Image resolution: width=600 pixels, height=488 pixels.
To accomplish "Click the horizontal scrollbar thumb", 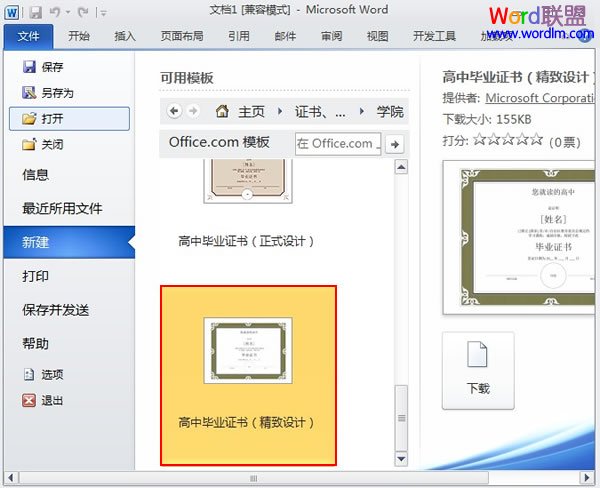I will (254, 478).
